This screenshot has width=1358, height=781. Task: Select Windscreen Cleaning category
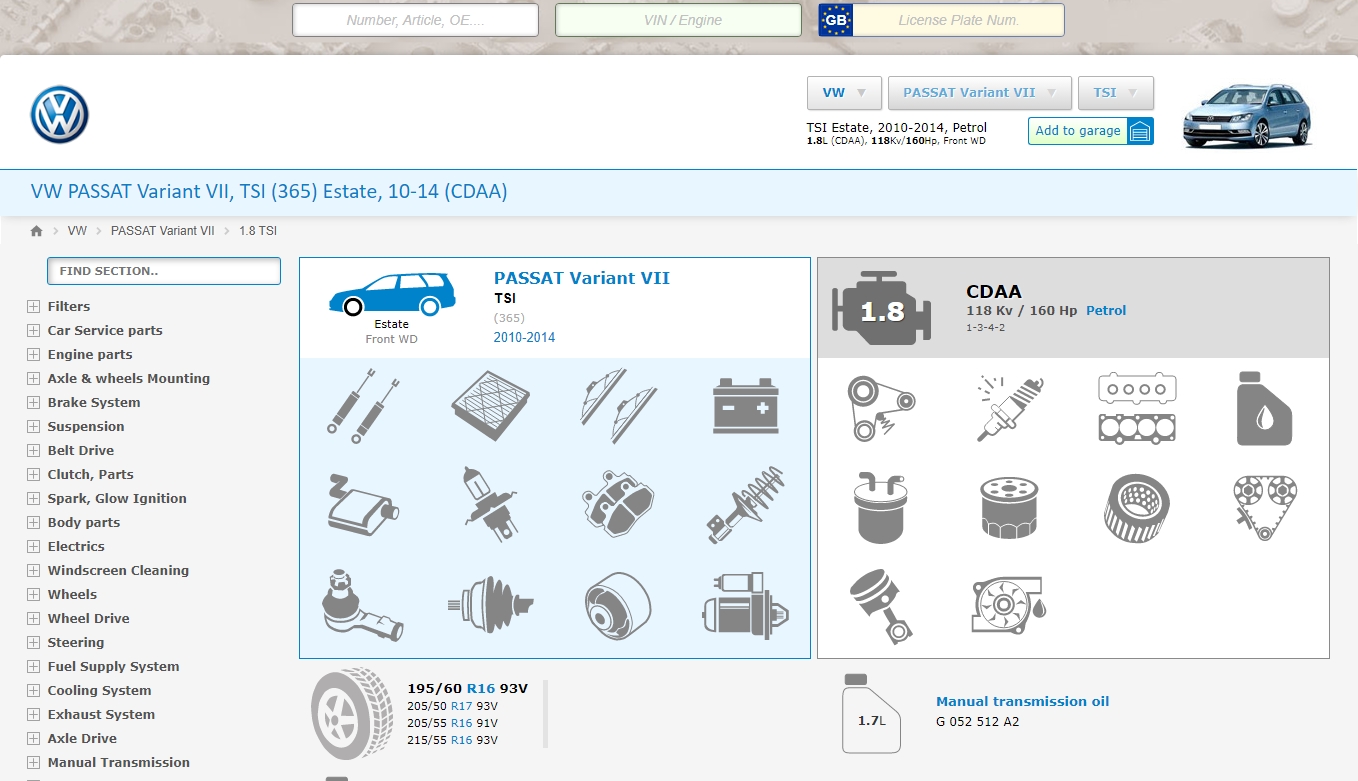[x=118, y=571]
